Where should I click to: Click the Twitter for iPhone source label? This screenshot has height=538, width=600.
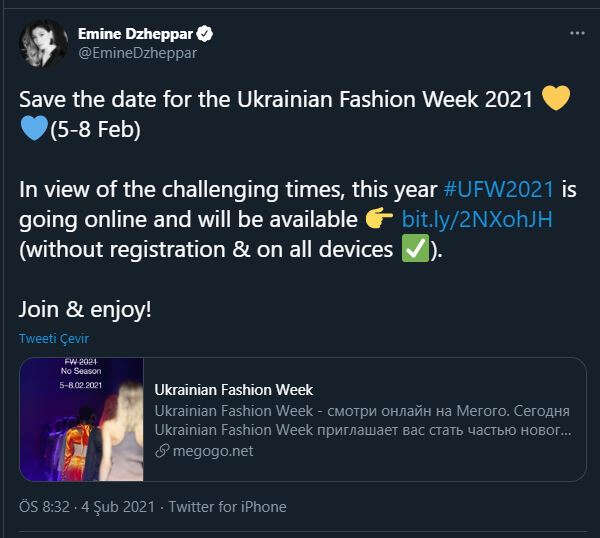[x=227, y=507]
